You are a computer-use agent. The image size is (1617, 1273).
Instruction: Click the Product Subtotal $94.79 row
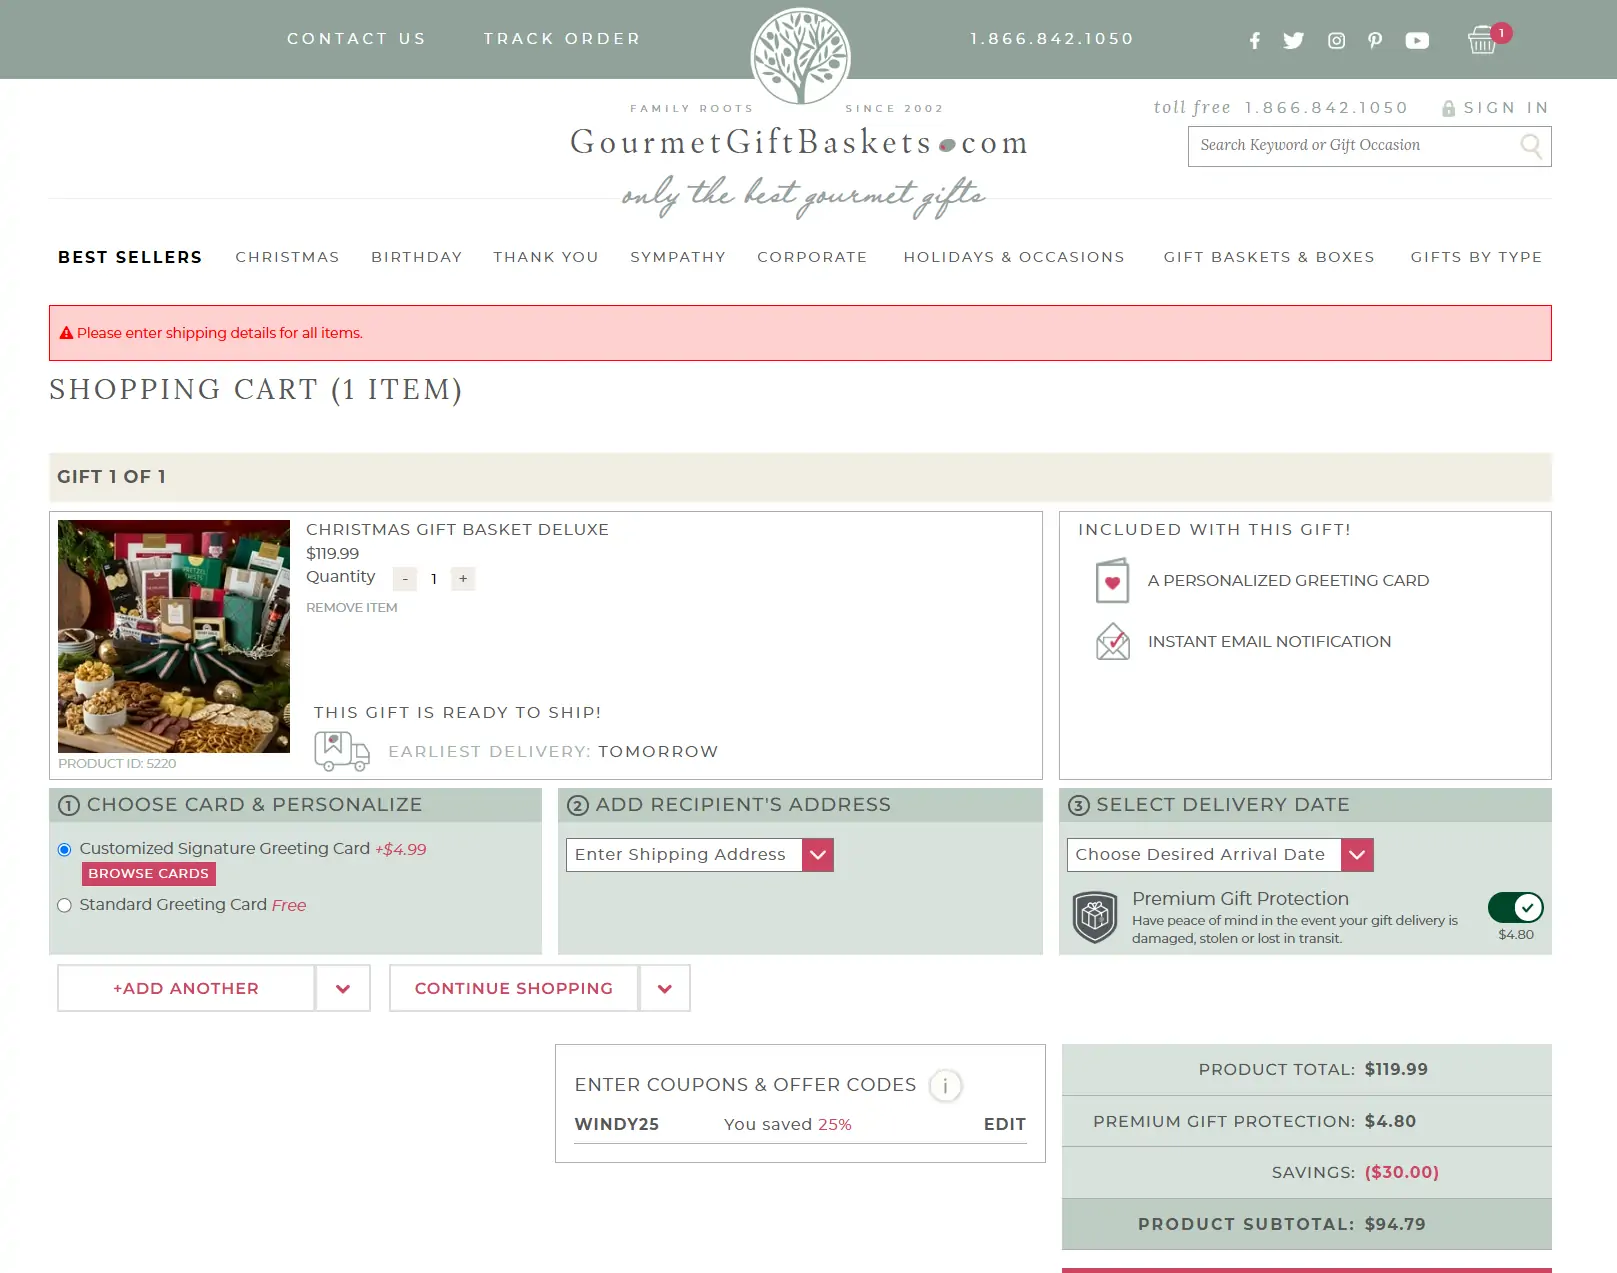1306,1224
